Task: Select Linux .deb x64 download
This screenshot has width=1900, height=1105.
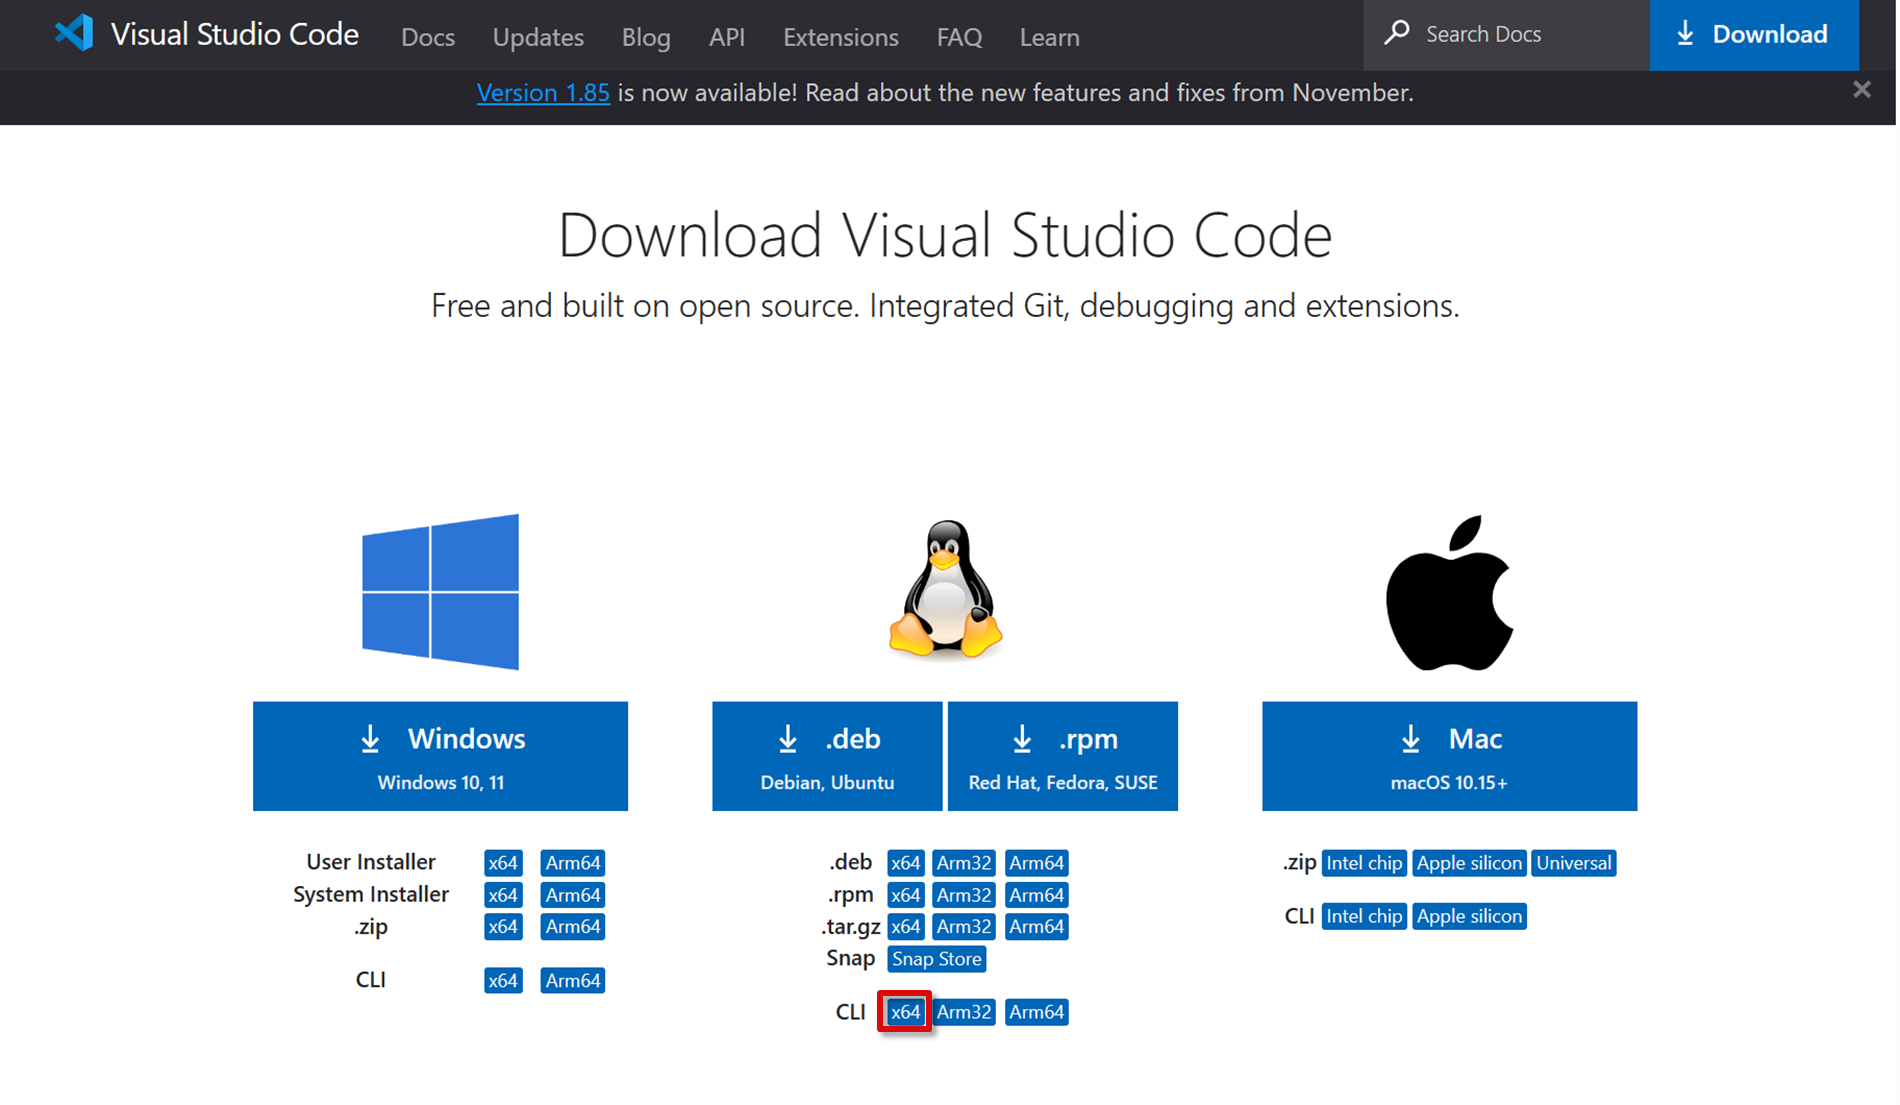Action: pyautogui.click(x=905, y=863)
